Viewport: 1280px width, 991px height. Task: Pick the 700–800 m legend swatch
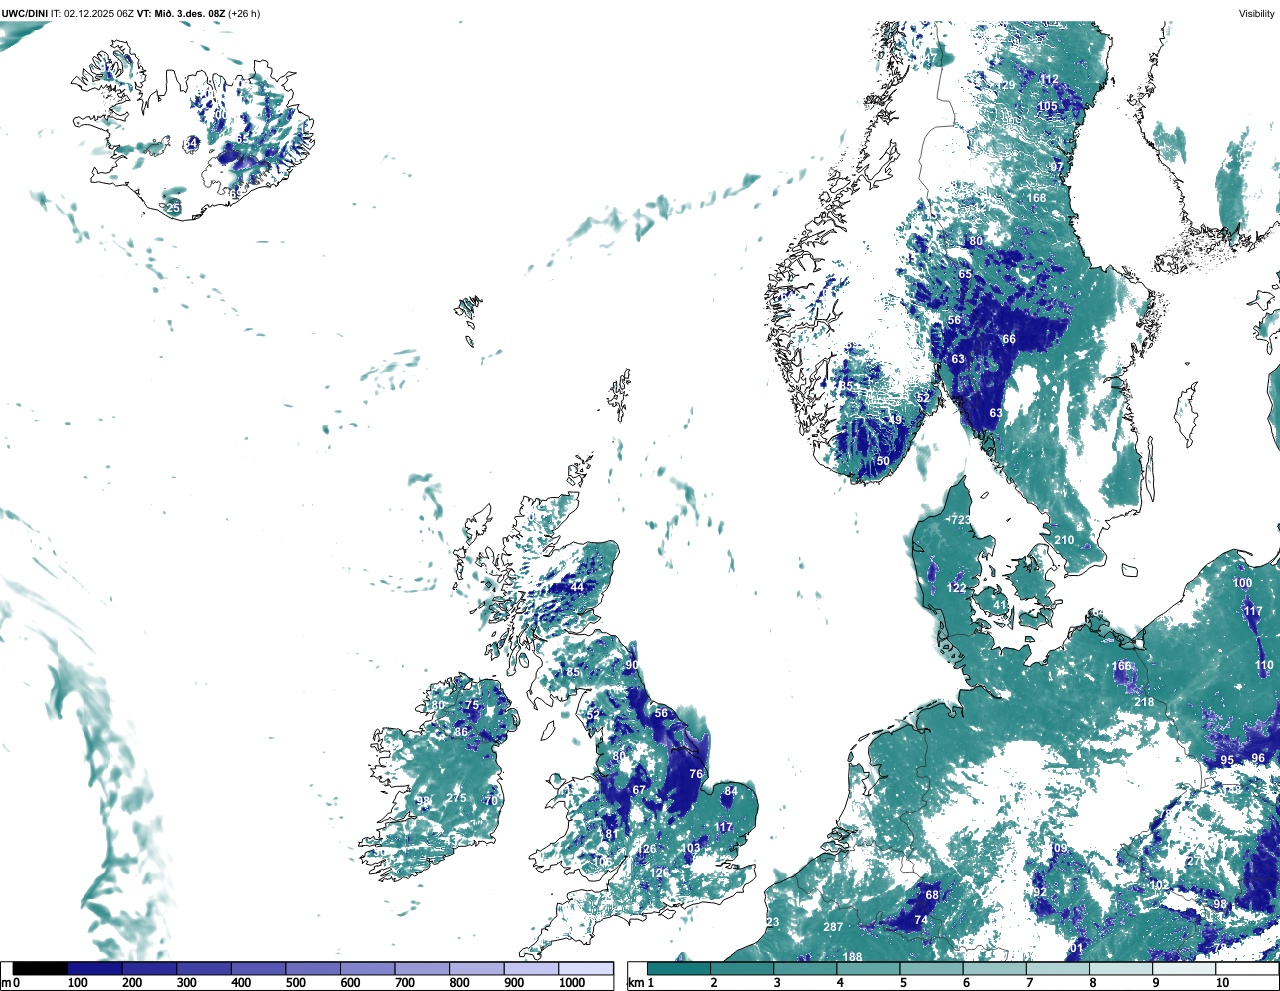pos(422,968)
